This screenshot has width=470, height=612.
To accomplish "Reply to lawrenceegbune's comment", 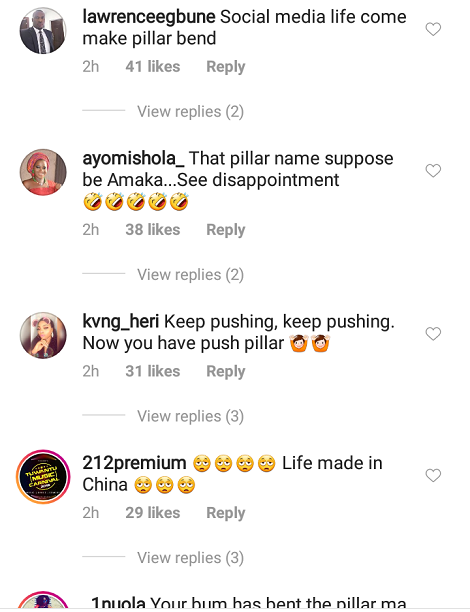I will pyautogui.click(x=226, y=67).
